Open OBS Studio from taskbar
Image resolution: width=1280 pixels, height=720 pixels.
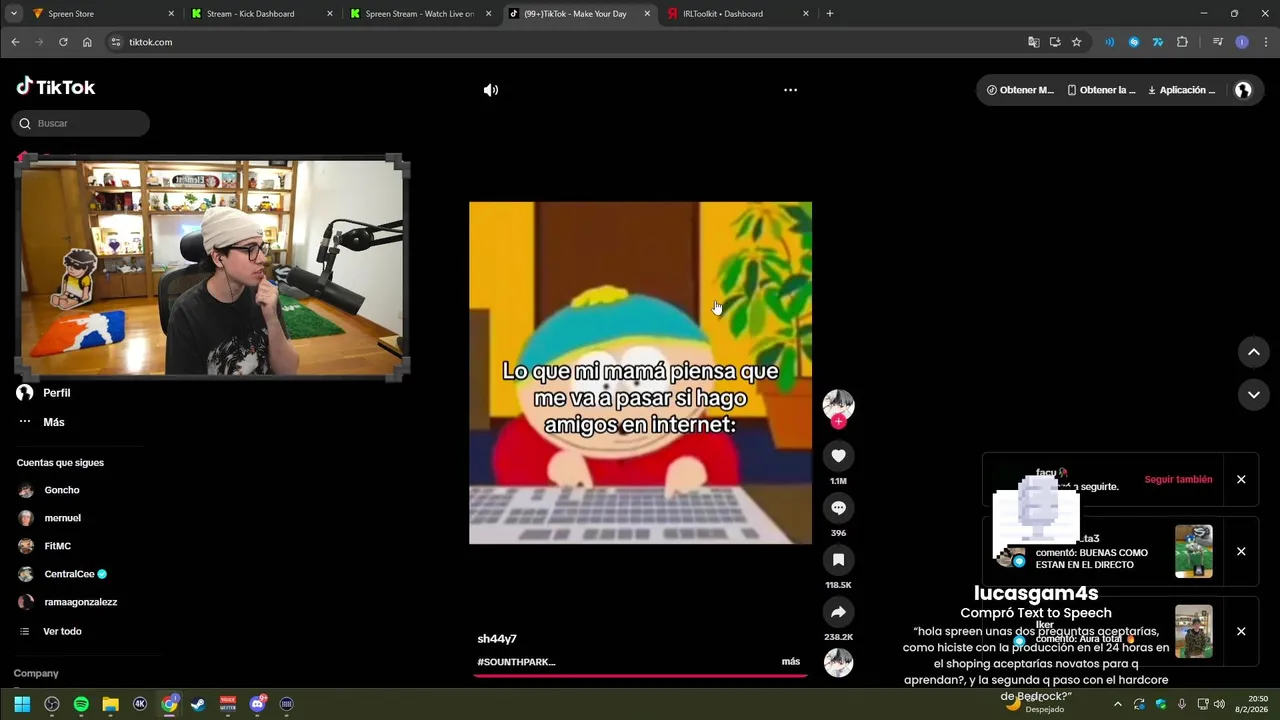click(x=52, y=704)
